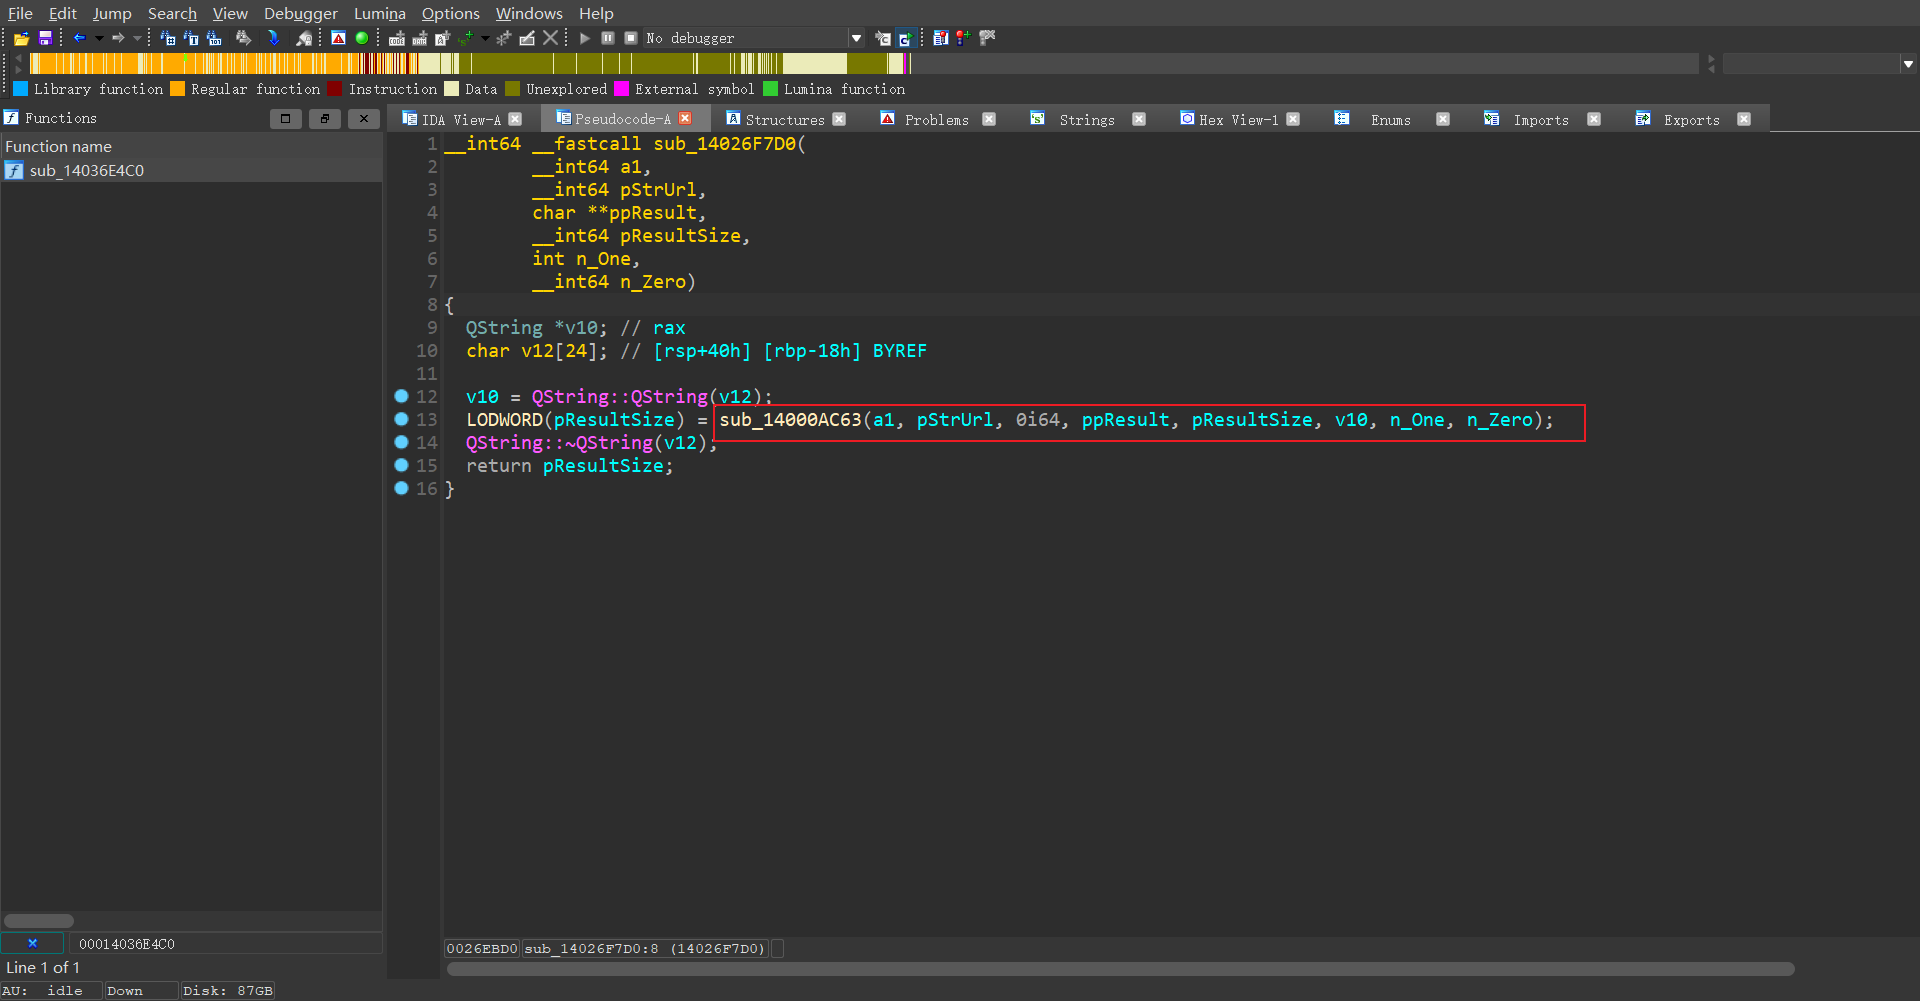
Task: Toggle breakpoint dot on line 15
Action: point(401,465)
